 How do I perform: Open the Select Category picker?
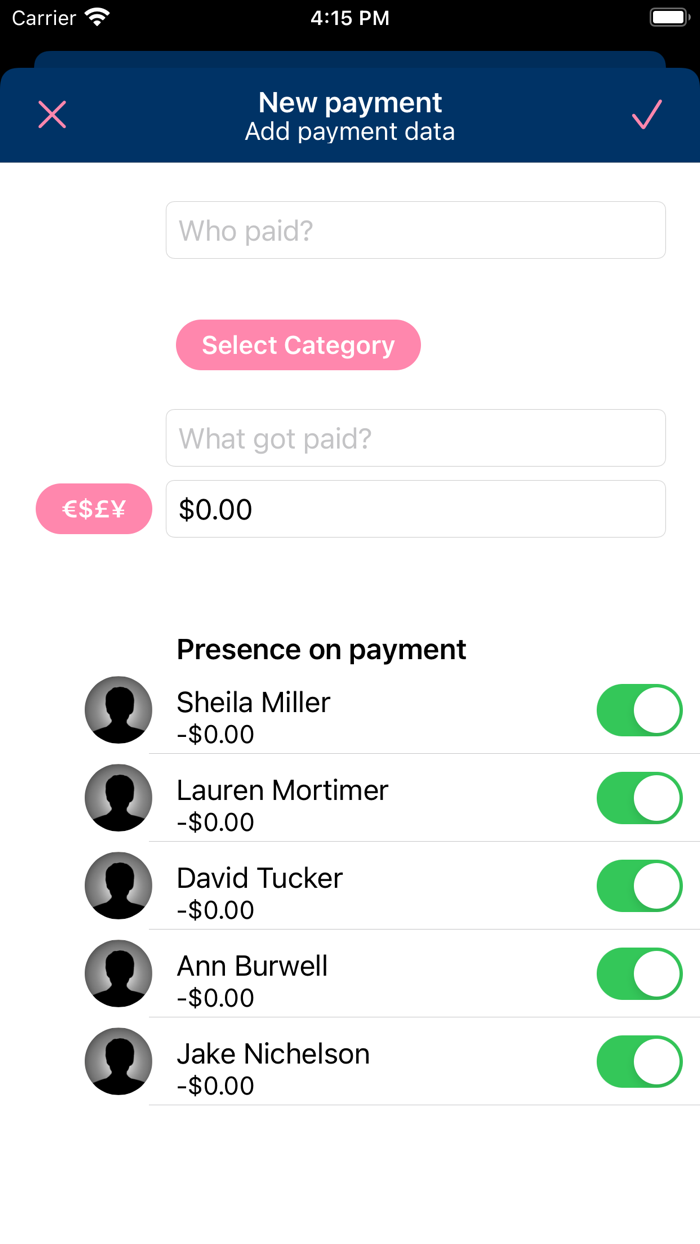point(298,345)
